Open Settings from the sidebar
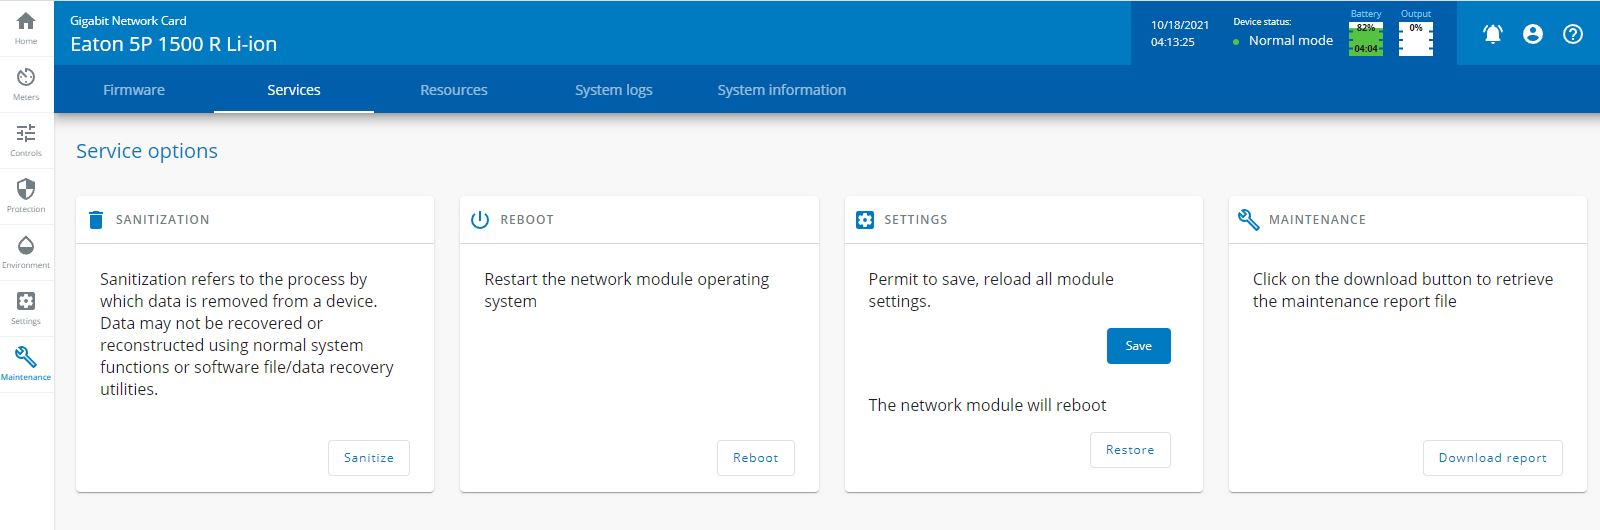The height and width of the screenshot is (530, 1600). 26,307
